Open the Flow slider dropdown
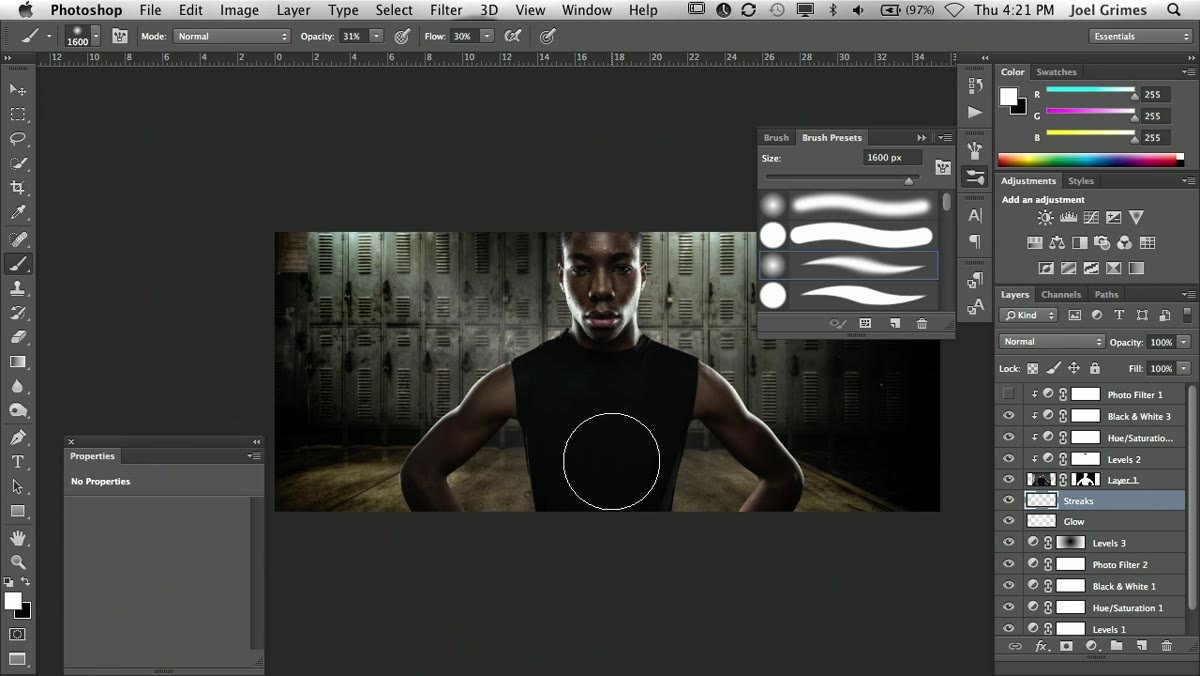Screen dimensions: 1200x676 [x=486, y=36]
